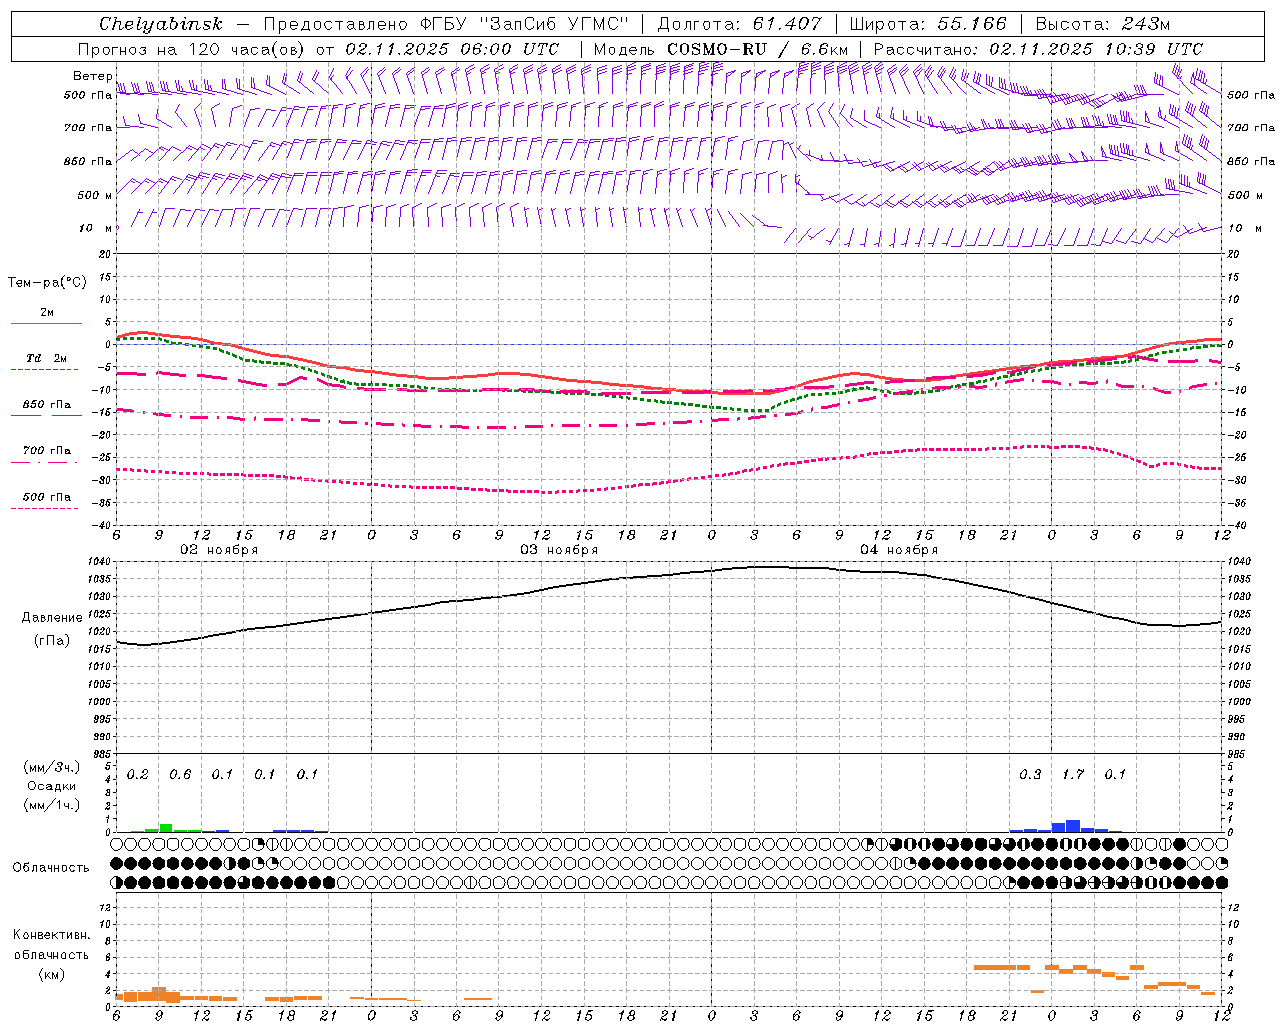Screen dimensions: 1280x1024
Task: Click the latitude value 55.166
Action: pos(972,24)
